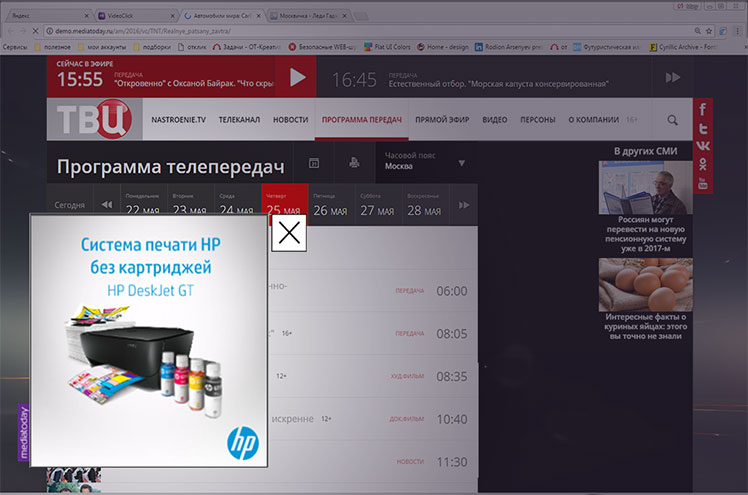The image size is (748, 495).
Task: Open the 11:30 news row
Action: click(x=373, y=462)
